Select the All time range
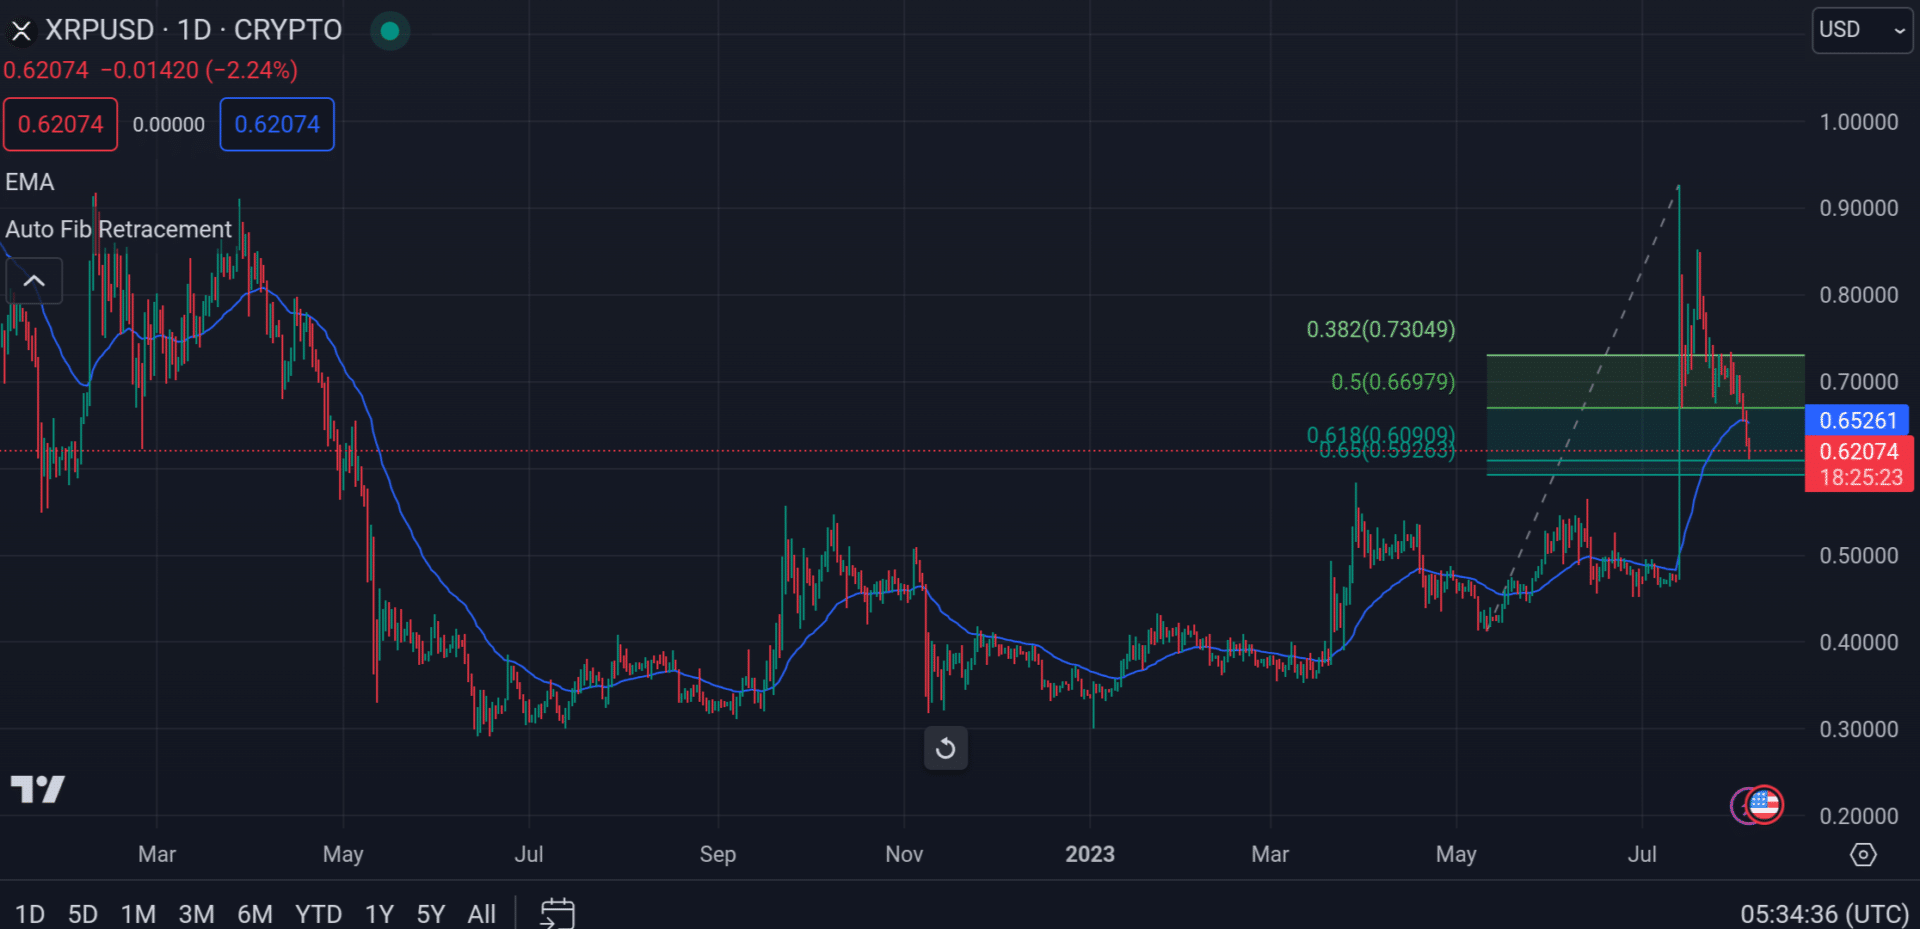 482,914
